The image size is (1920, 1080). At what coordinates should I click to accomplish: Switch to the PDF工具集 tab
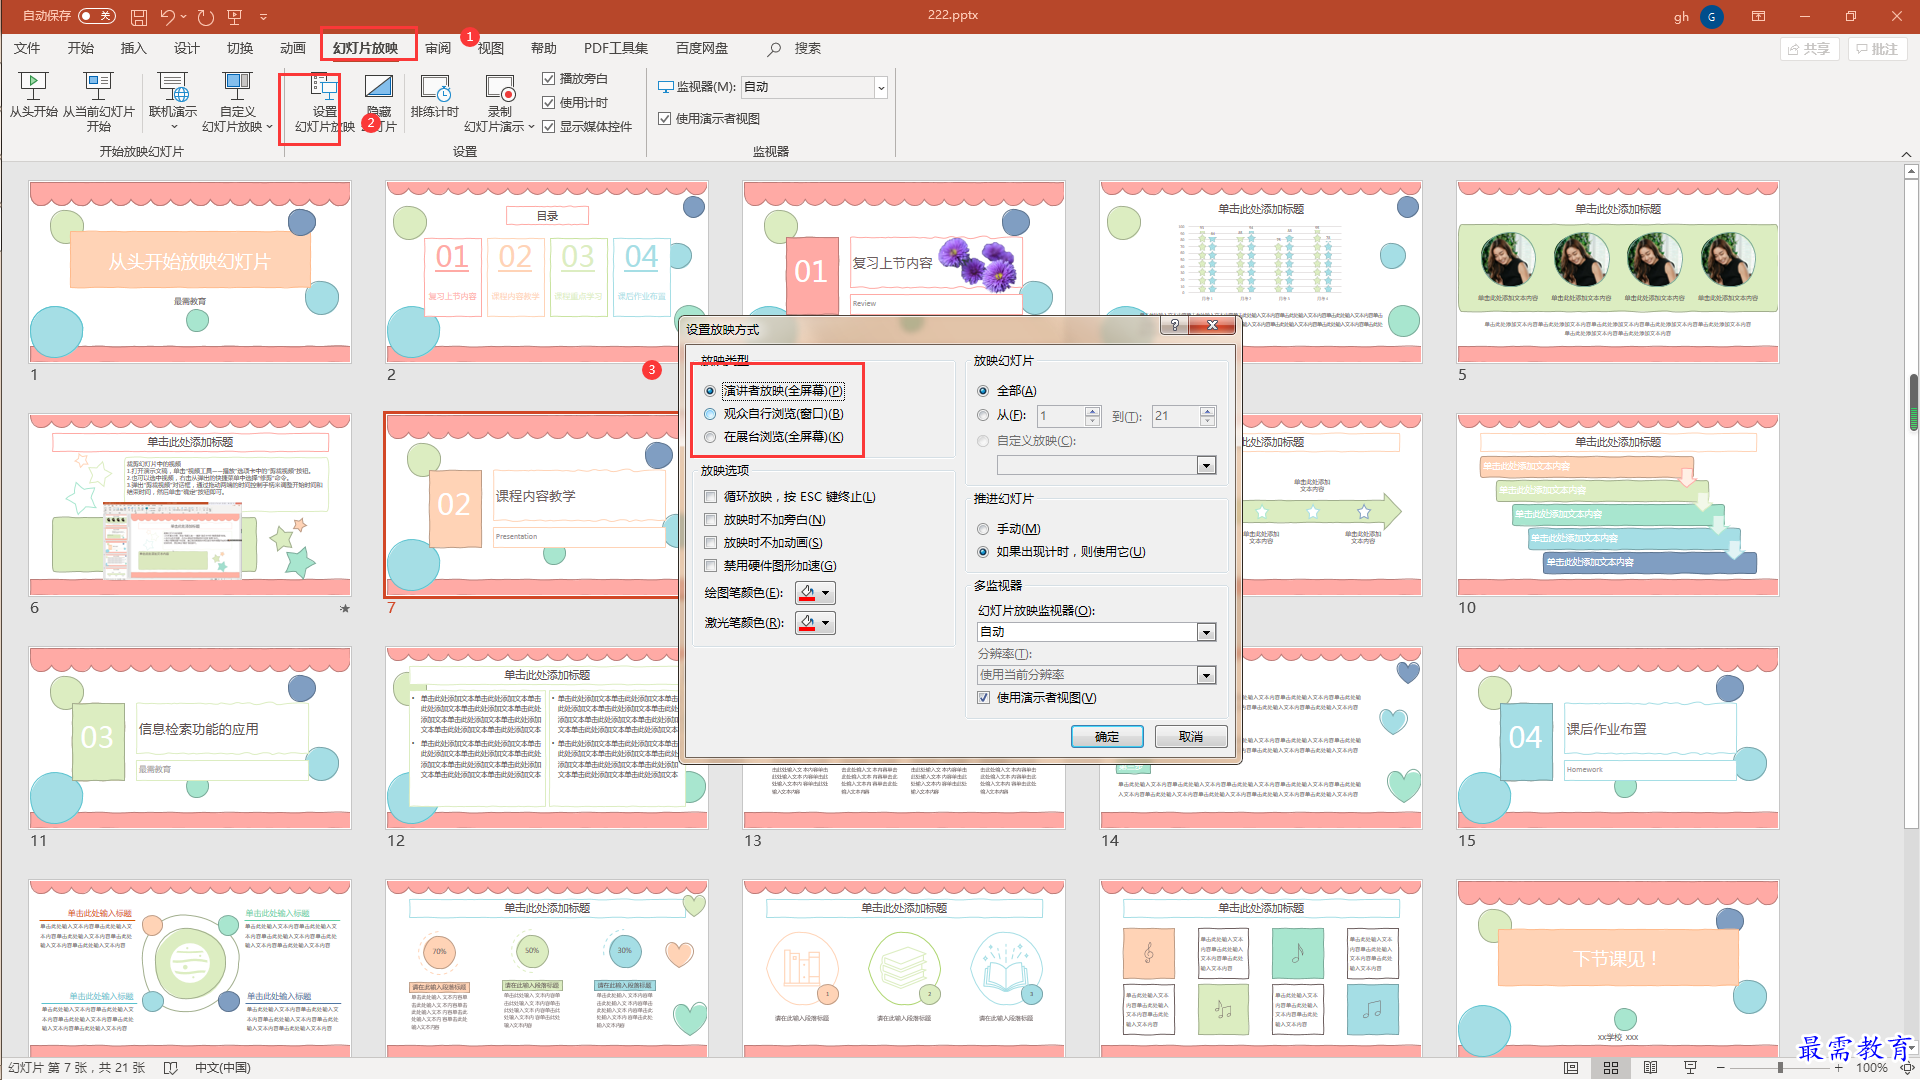tap(616, 48)
